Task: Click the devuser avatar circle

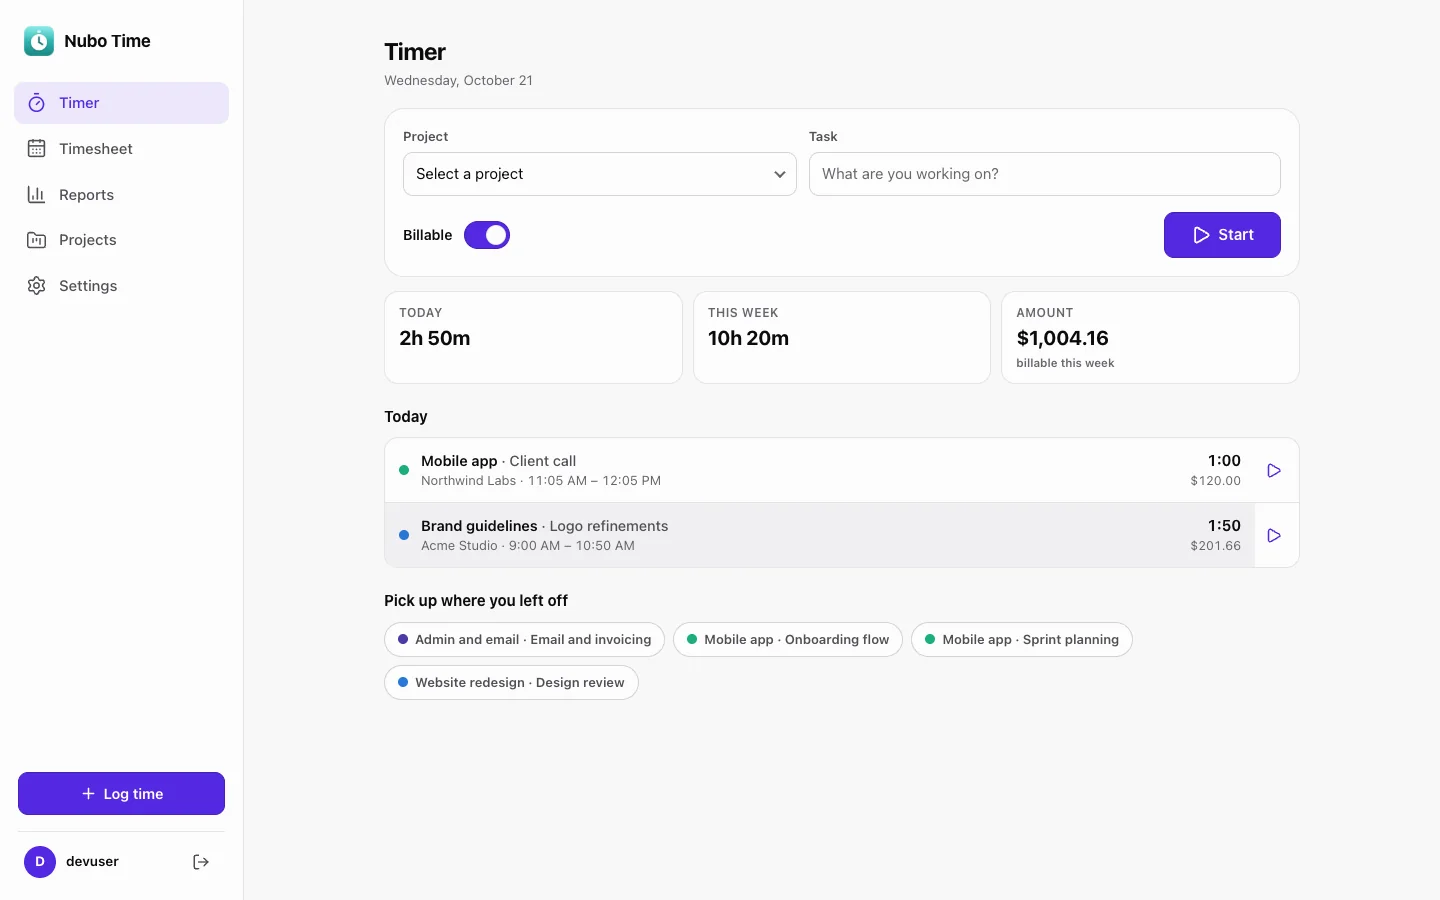Action: point(40,862)
